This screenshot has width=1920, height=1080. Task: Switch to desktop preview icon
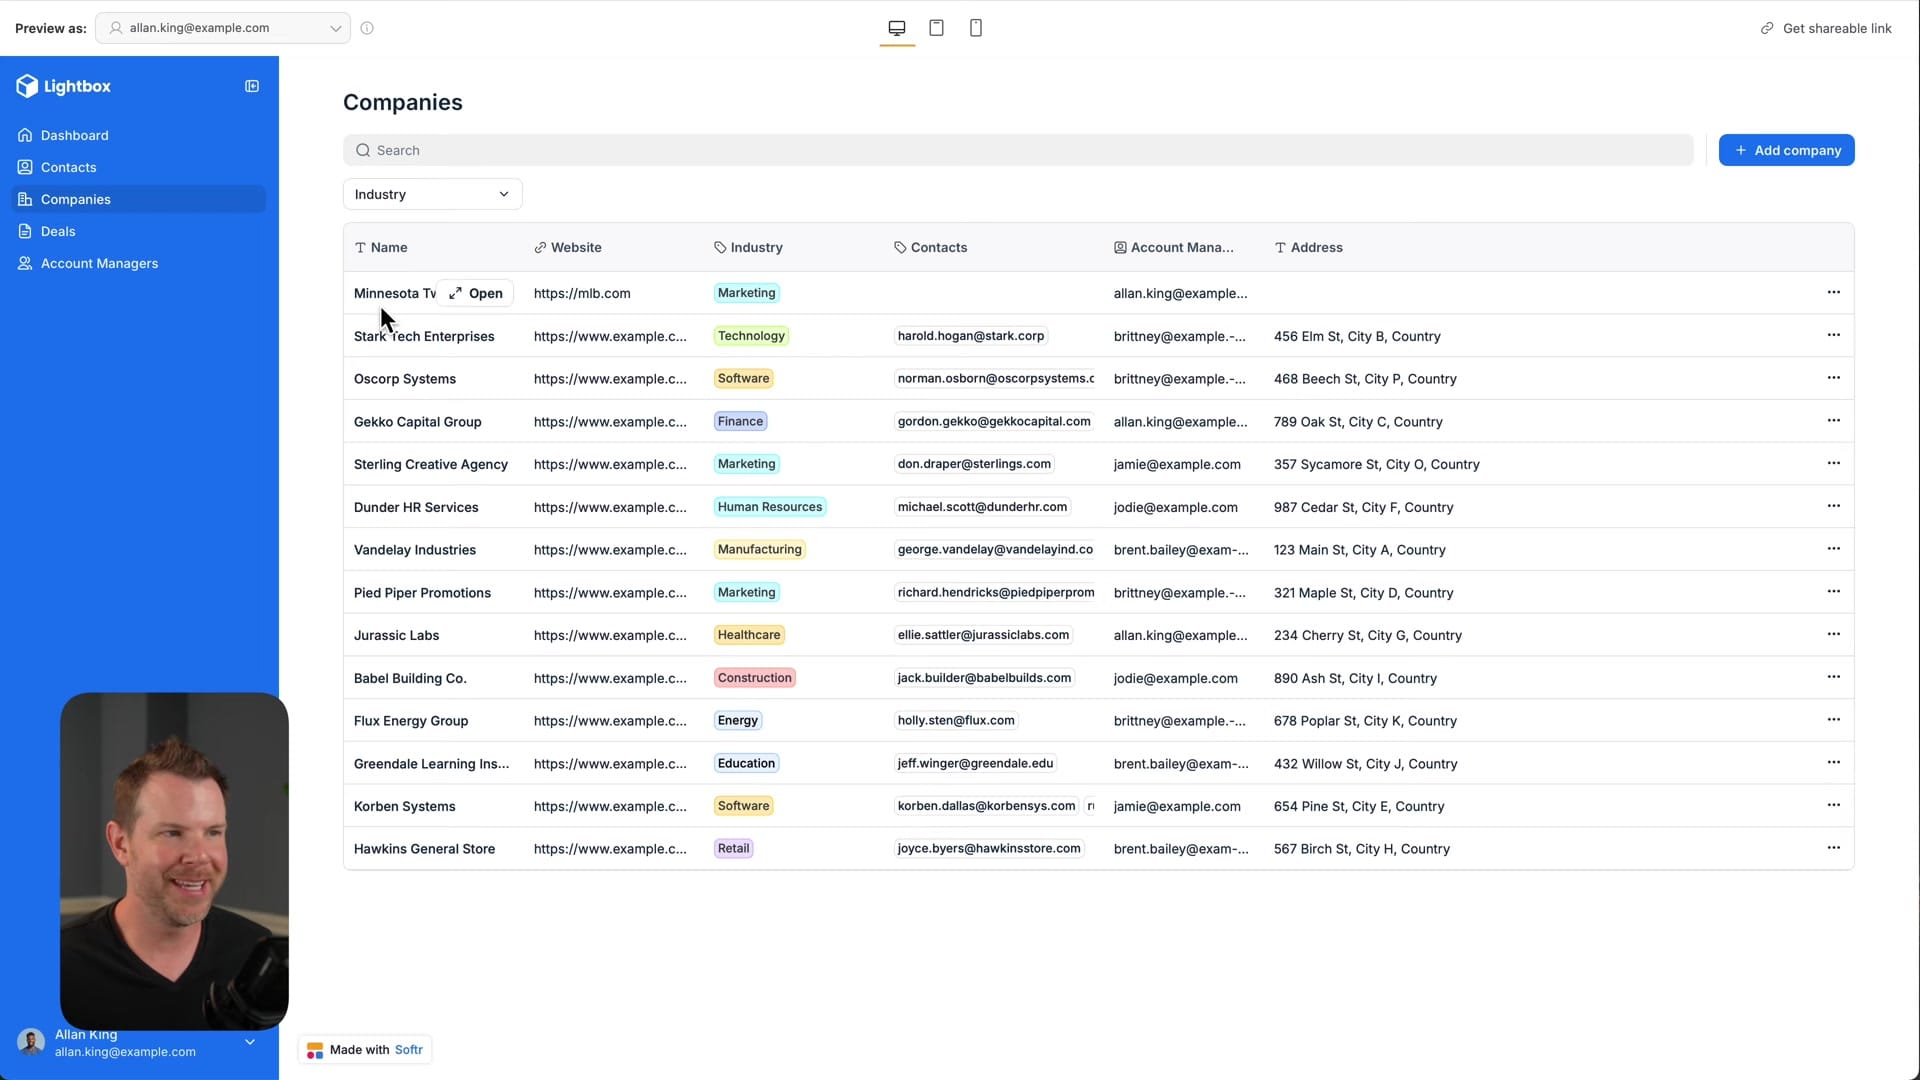(x=897, y=28)
